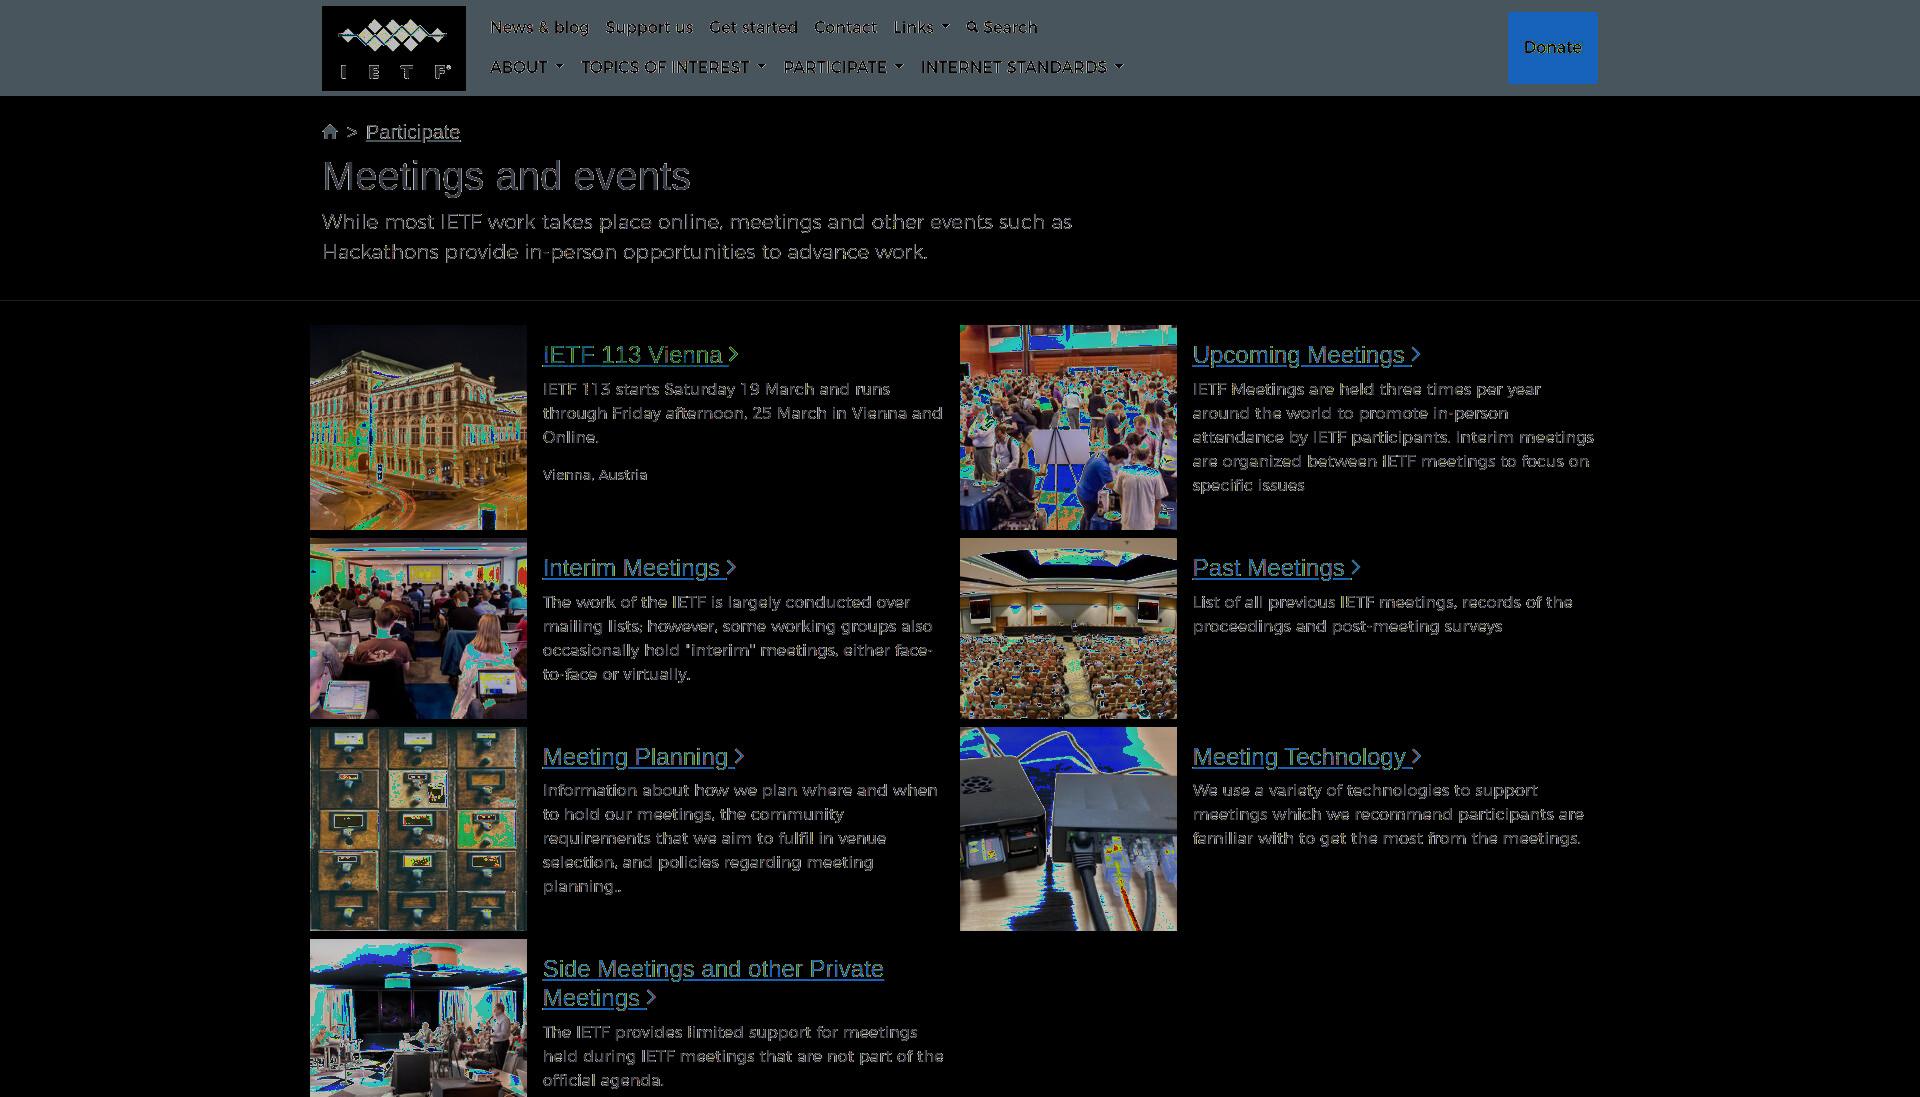Go to Get started page
The width and height of the screenshot is (1920, 1097).
click(x=753, y=27)
